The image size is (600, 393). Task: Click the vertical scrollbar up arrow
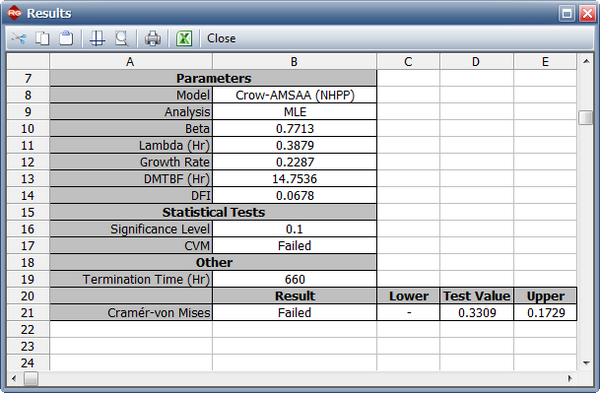586,61
